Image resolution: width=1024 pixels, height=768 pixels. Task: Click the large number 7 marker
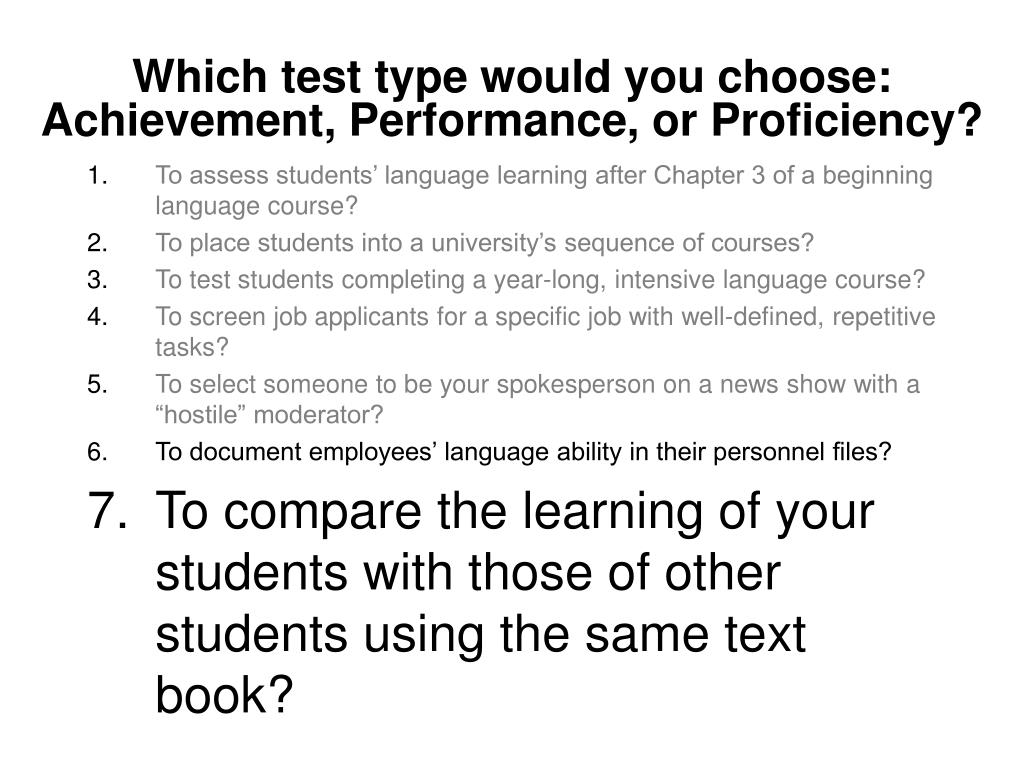coord(108,511)
